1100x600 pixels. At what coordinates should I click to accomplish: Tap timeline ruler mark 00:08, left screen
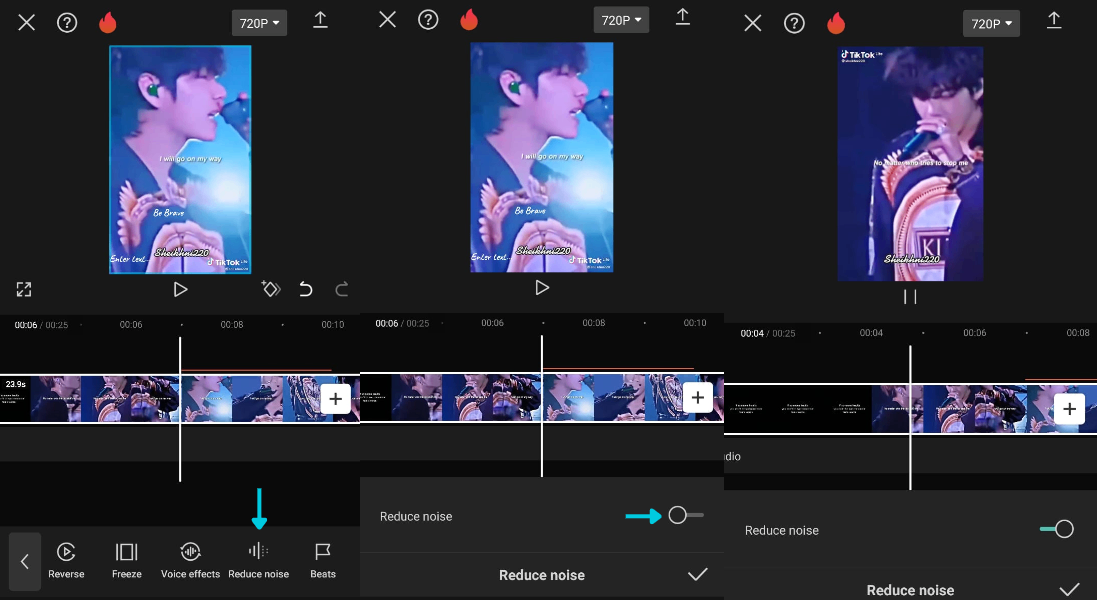[232, 324]
